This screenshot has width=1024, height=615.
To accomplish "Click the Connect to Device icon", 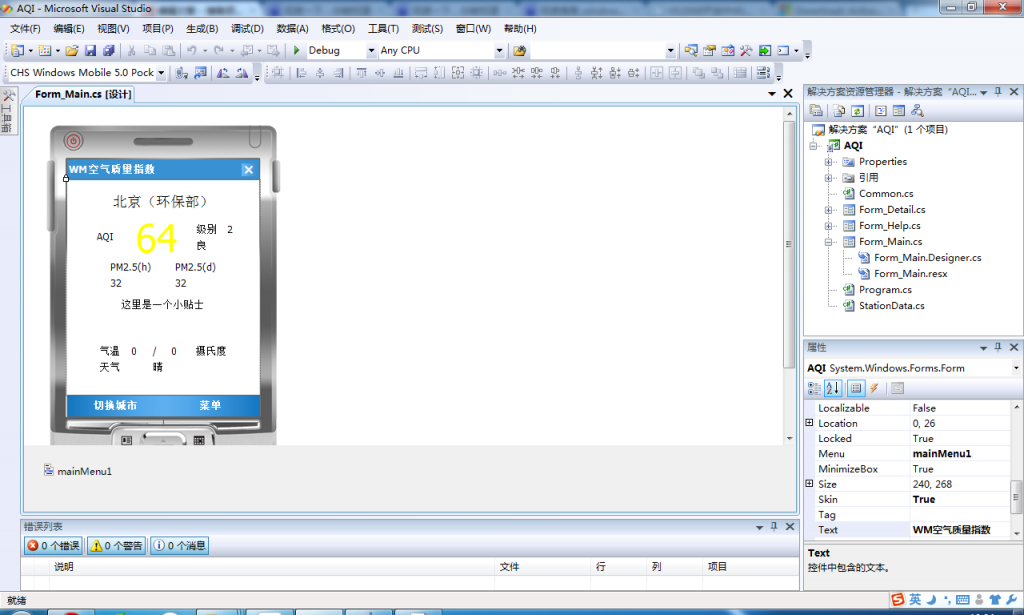I will click(x=182, y=73).
